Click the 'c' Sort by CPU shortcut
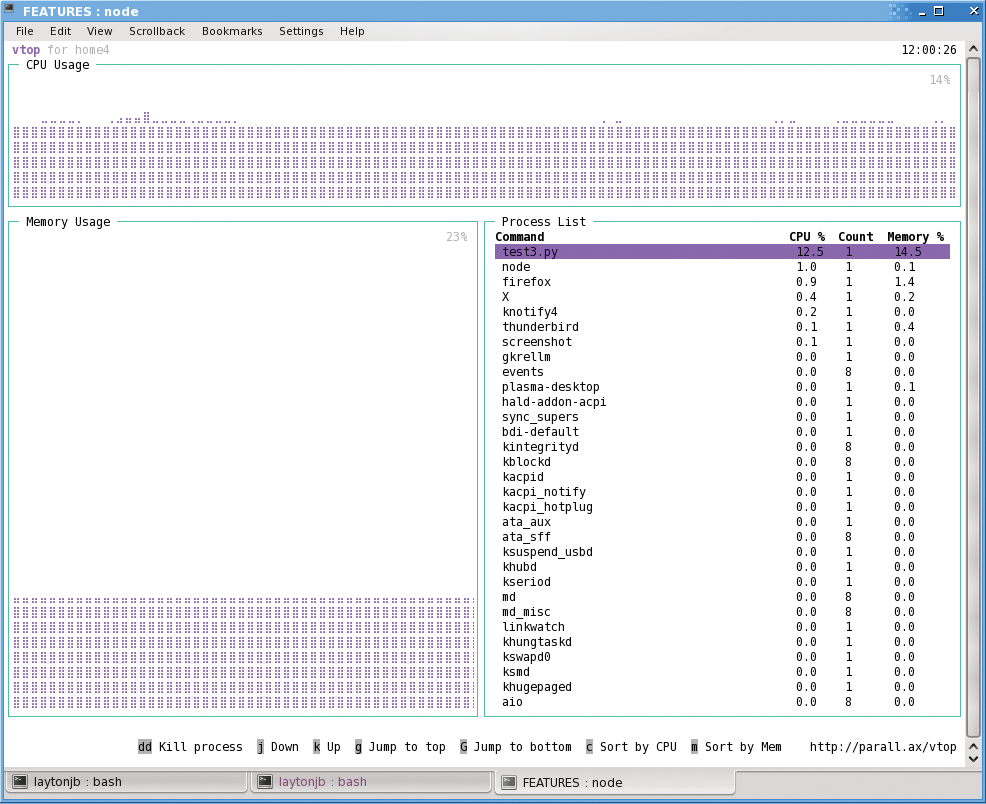The height and width of the screenshot is (804, 986). [631, 747]
